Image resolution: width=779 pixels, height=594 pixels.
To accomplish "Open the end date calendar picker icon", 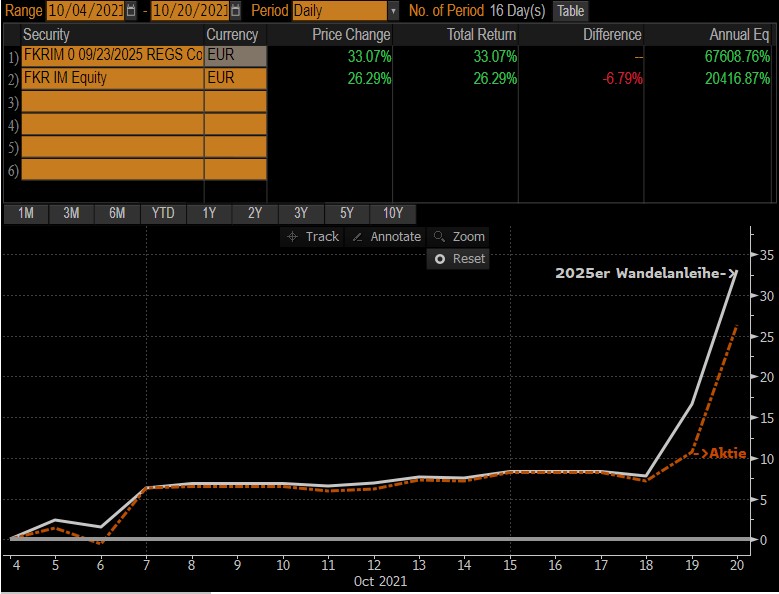I will pyautogui.click(x=235, y=10).
